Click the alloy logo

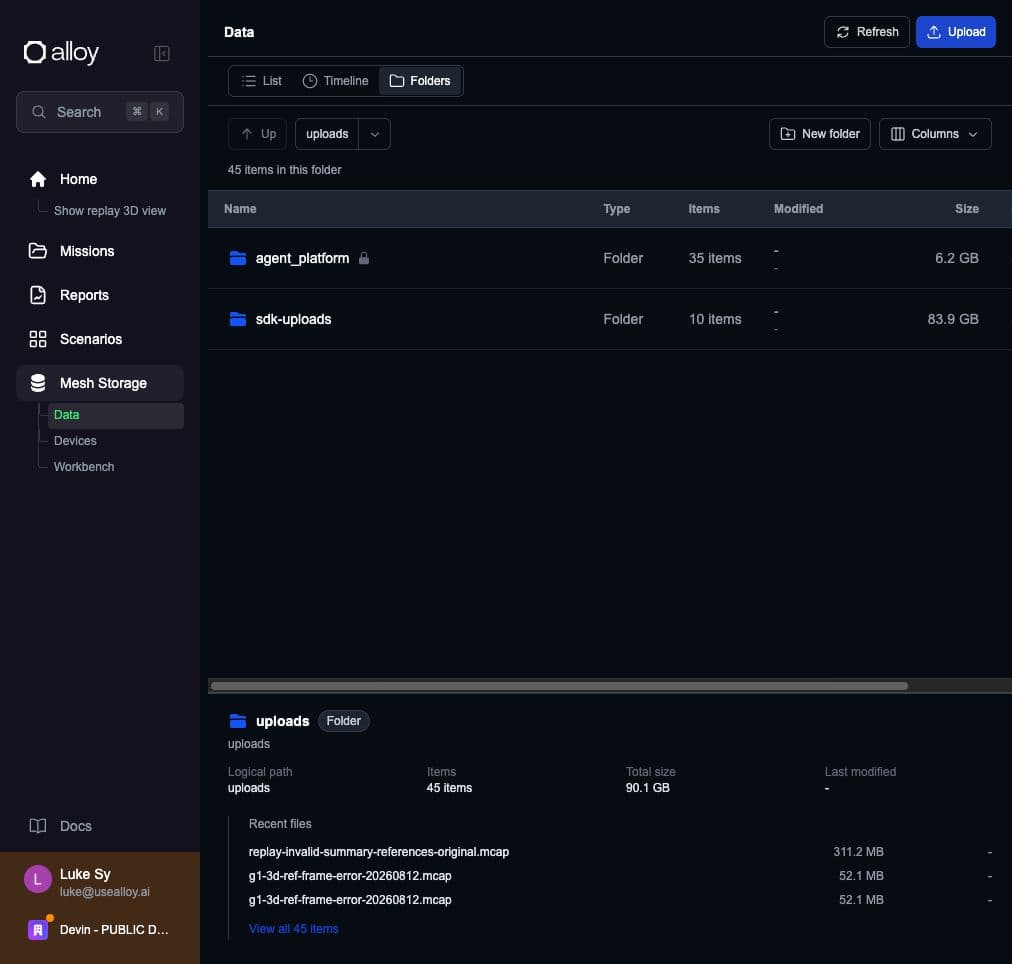tap(61, 52)
